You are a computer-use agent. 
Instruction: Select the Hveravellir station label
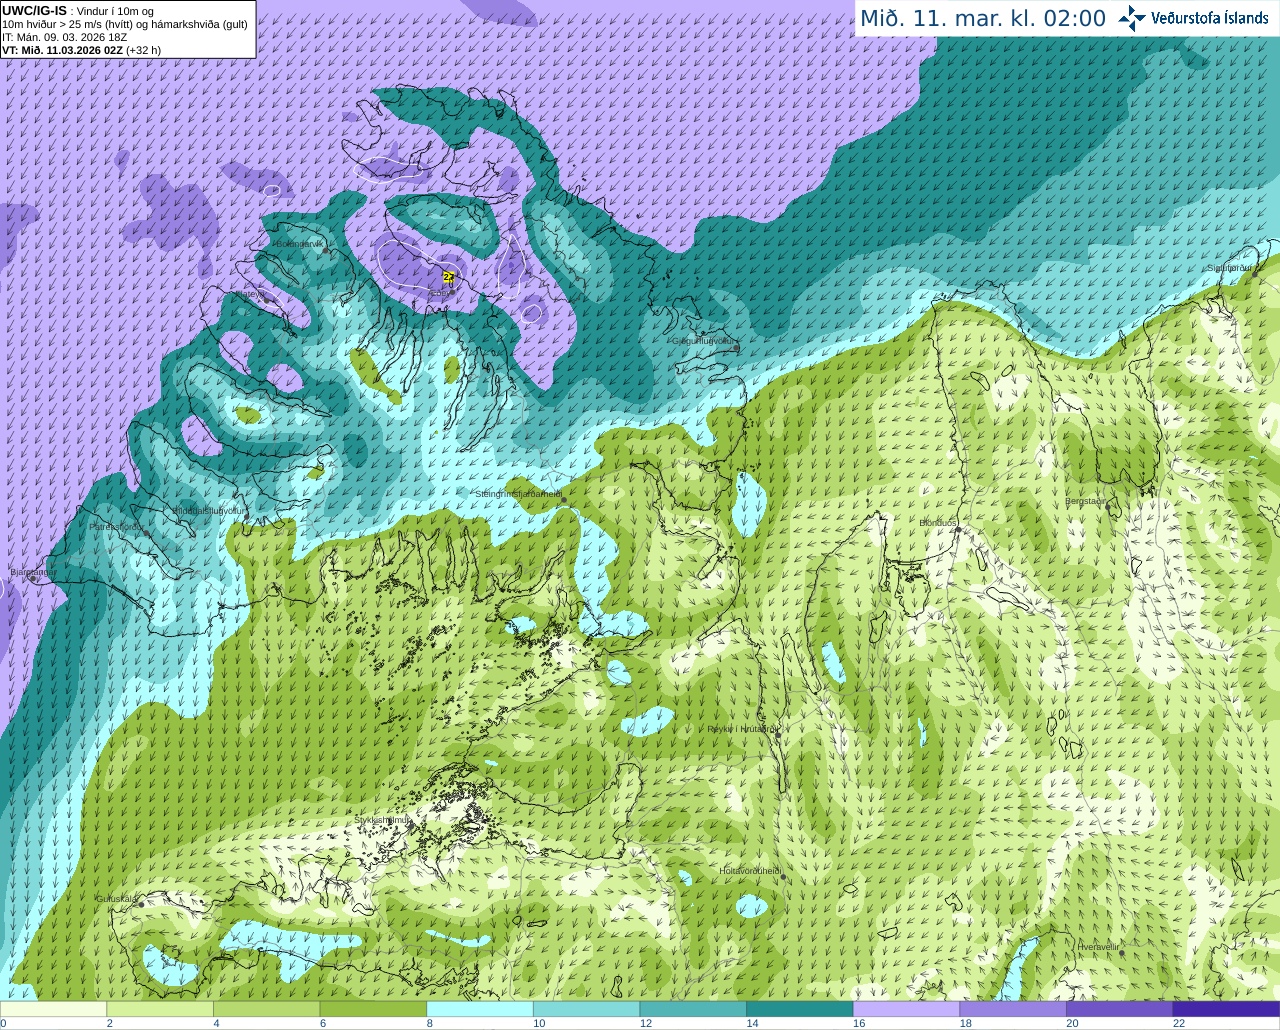1099,946
